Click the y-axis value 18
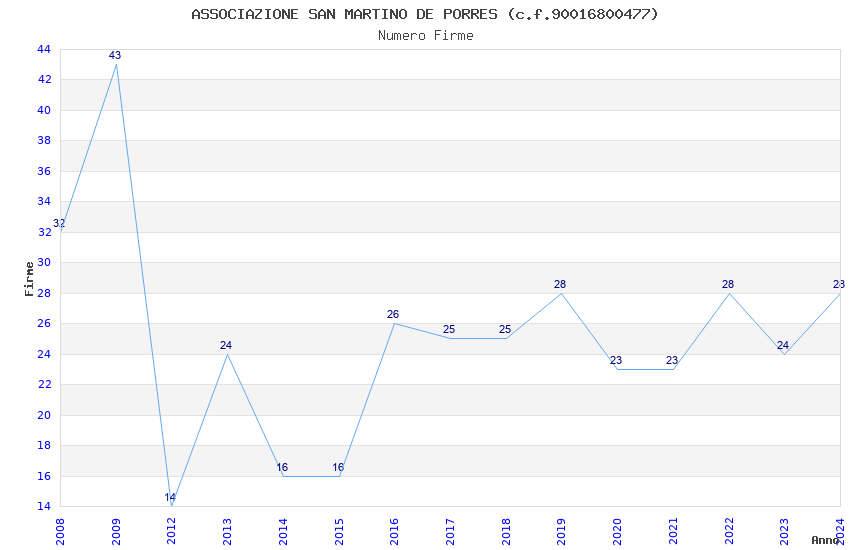Screen dimensions: 850x550 [x=44, y=445]
